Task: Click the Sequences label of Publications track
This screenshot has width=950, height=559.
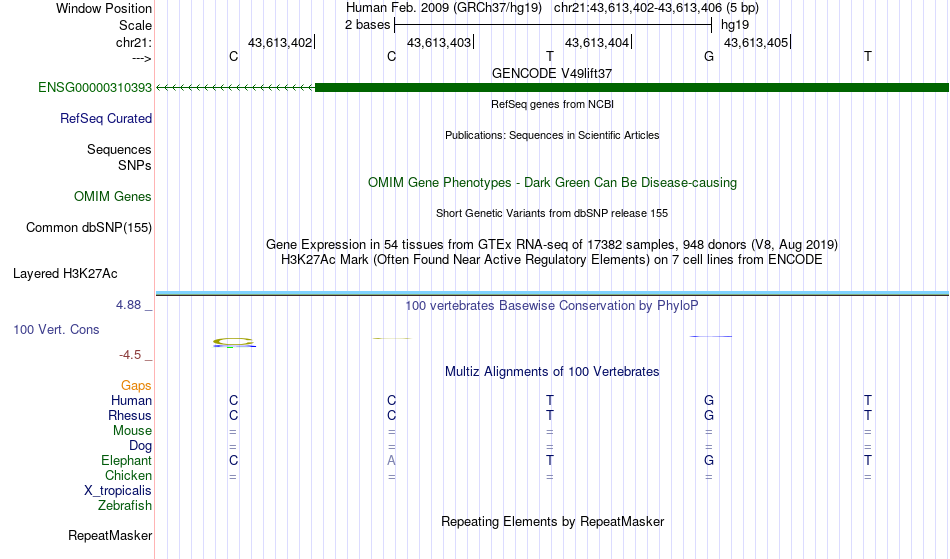Action: point(119,150)
